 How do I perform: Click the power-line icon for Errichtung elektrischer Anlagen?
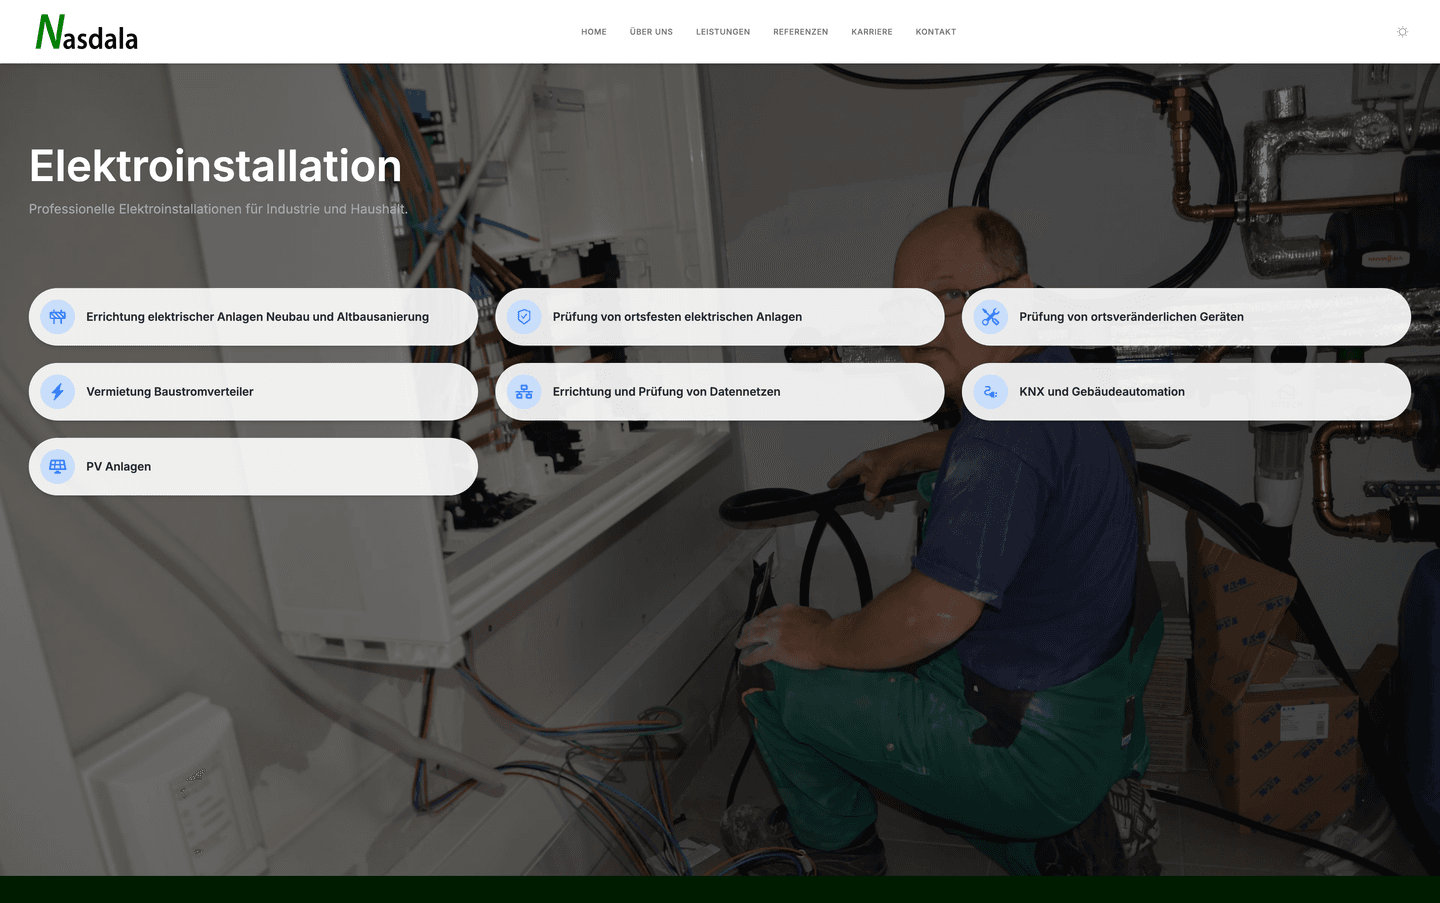coord(58,317)
